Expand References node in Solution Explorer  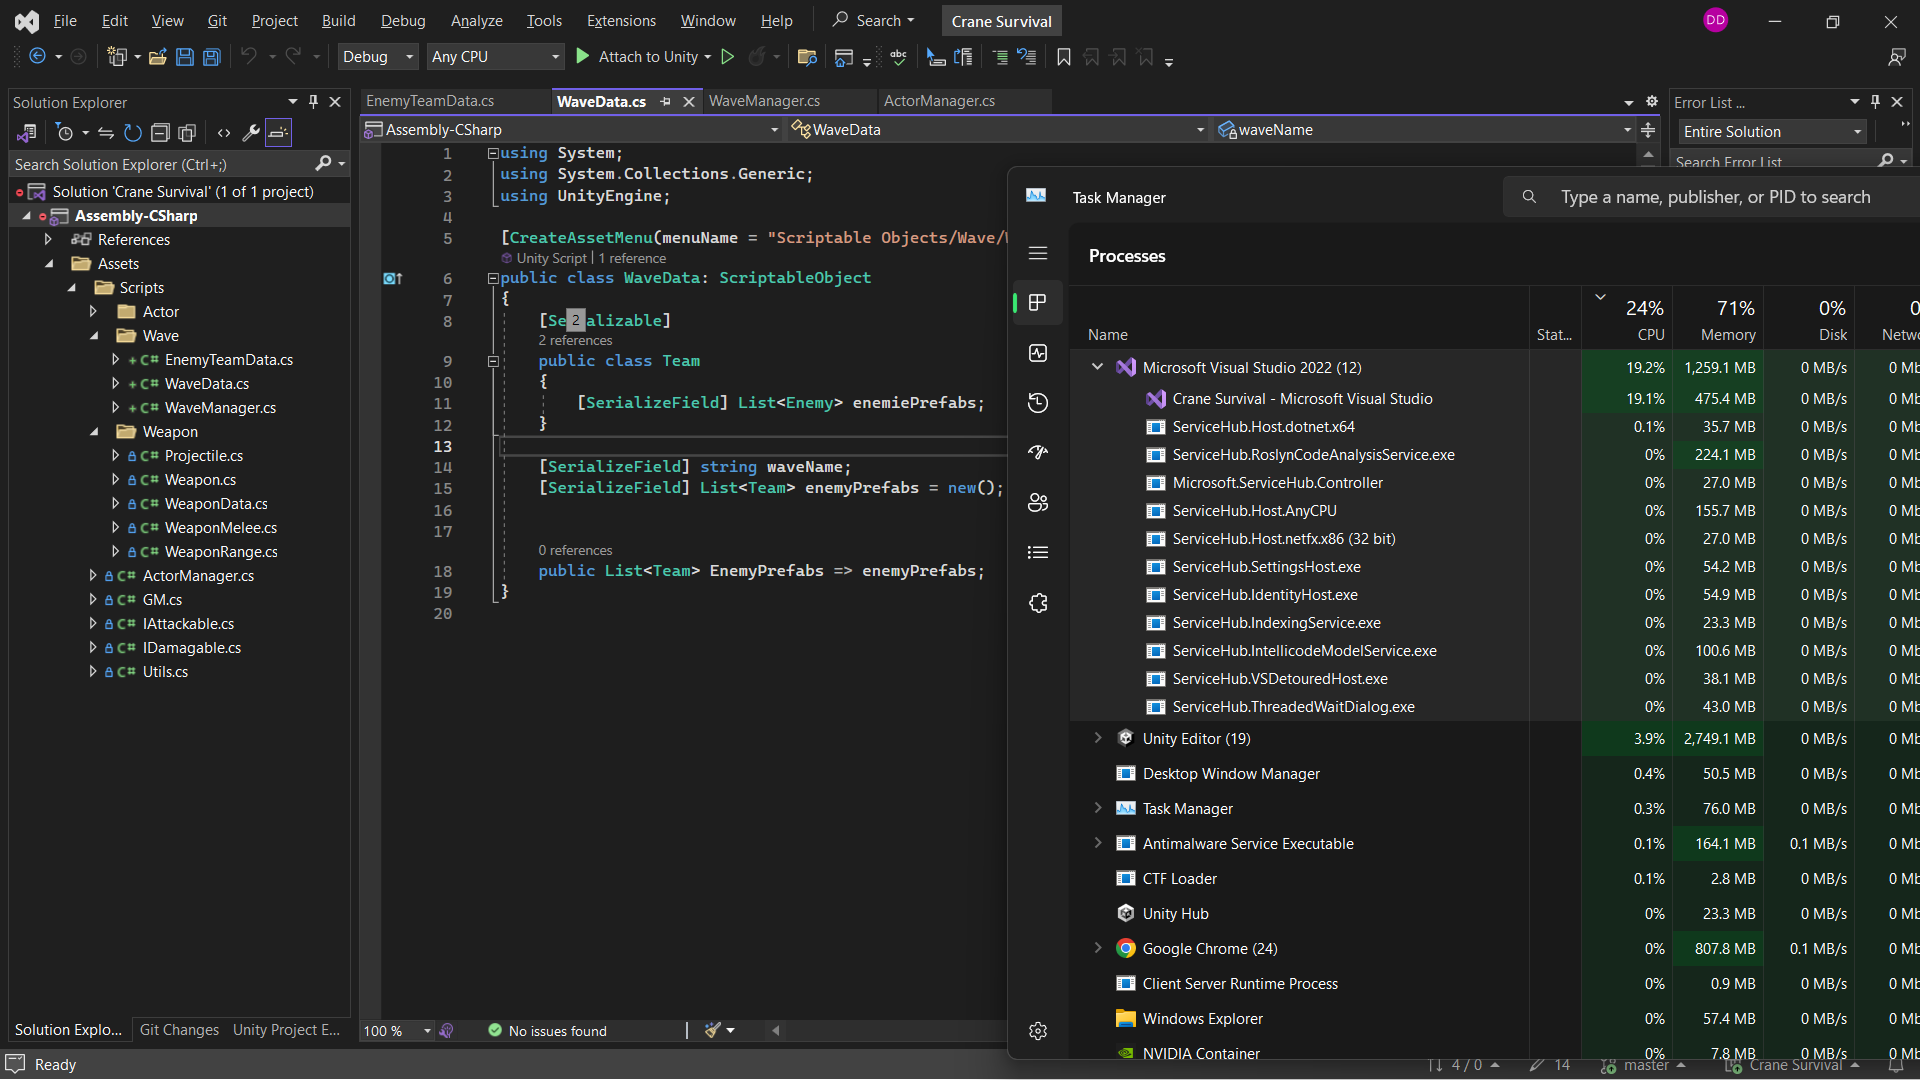click(48, 240)
